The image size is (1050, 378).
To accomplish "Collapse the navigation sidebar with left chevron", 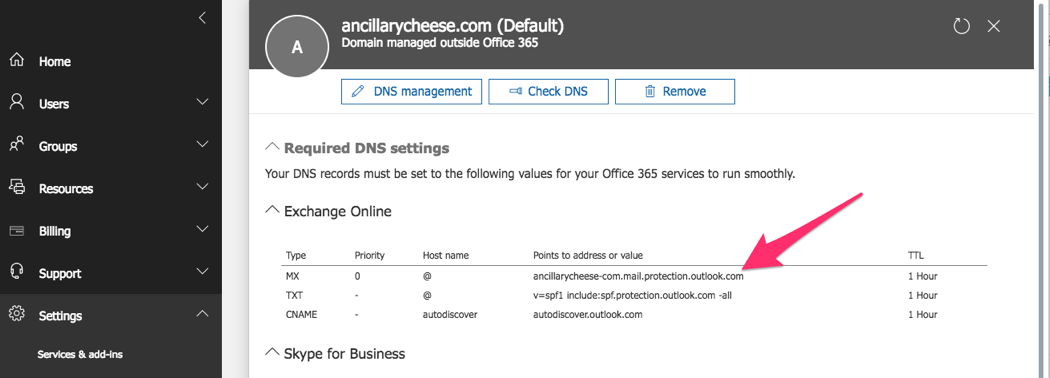I will point(202,19).
